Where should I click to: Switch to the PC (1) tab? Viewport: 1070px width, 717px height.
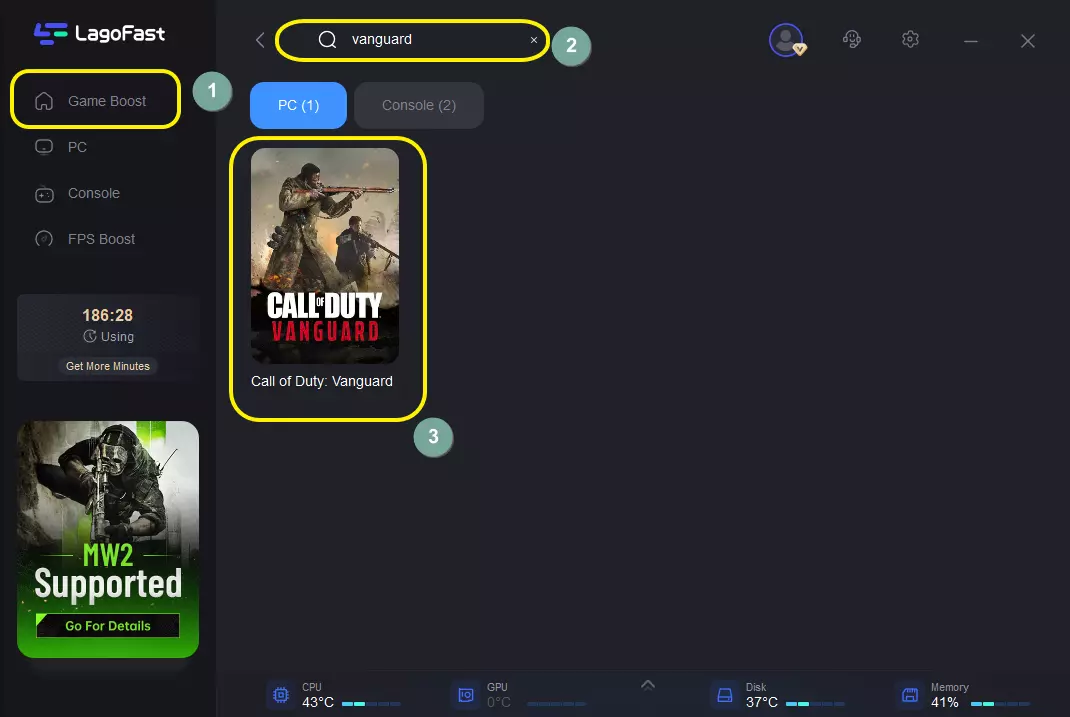pyautogui.click(x=298, y=105)
